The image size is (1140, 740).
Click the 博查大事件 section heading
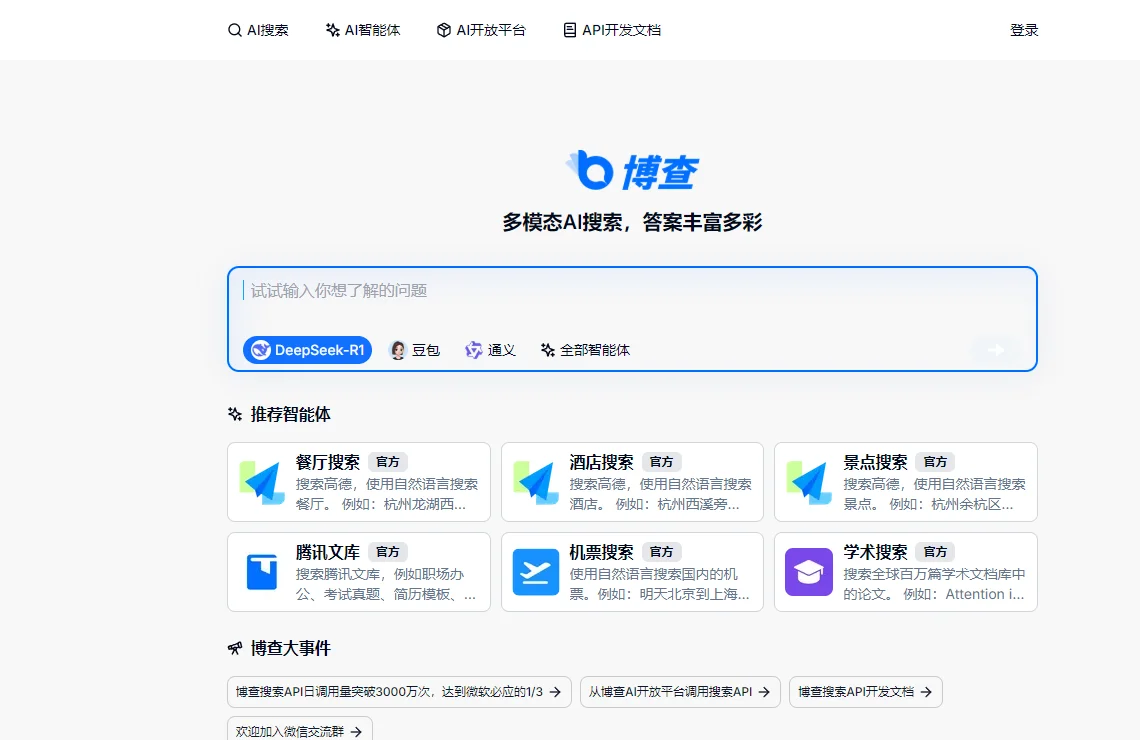pos(291,648)
